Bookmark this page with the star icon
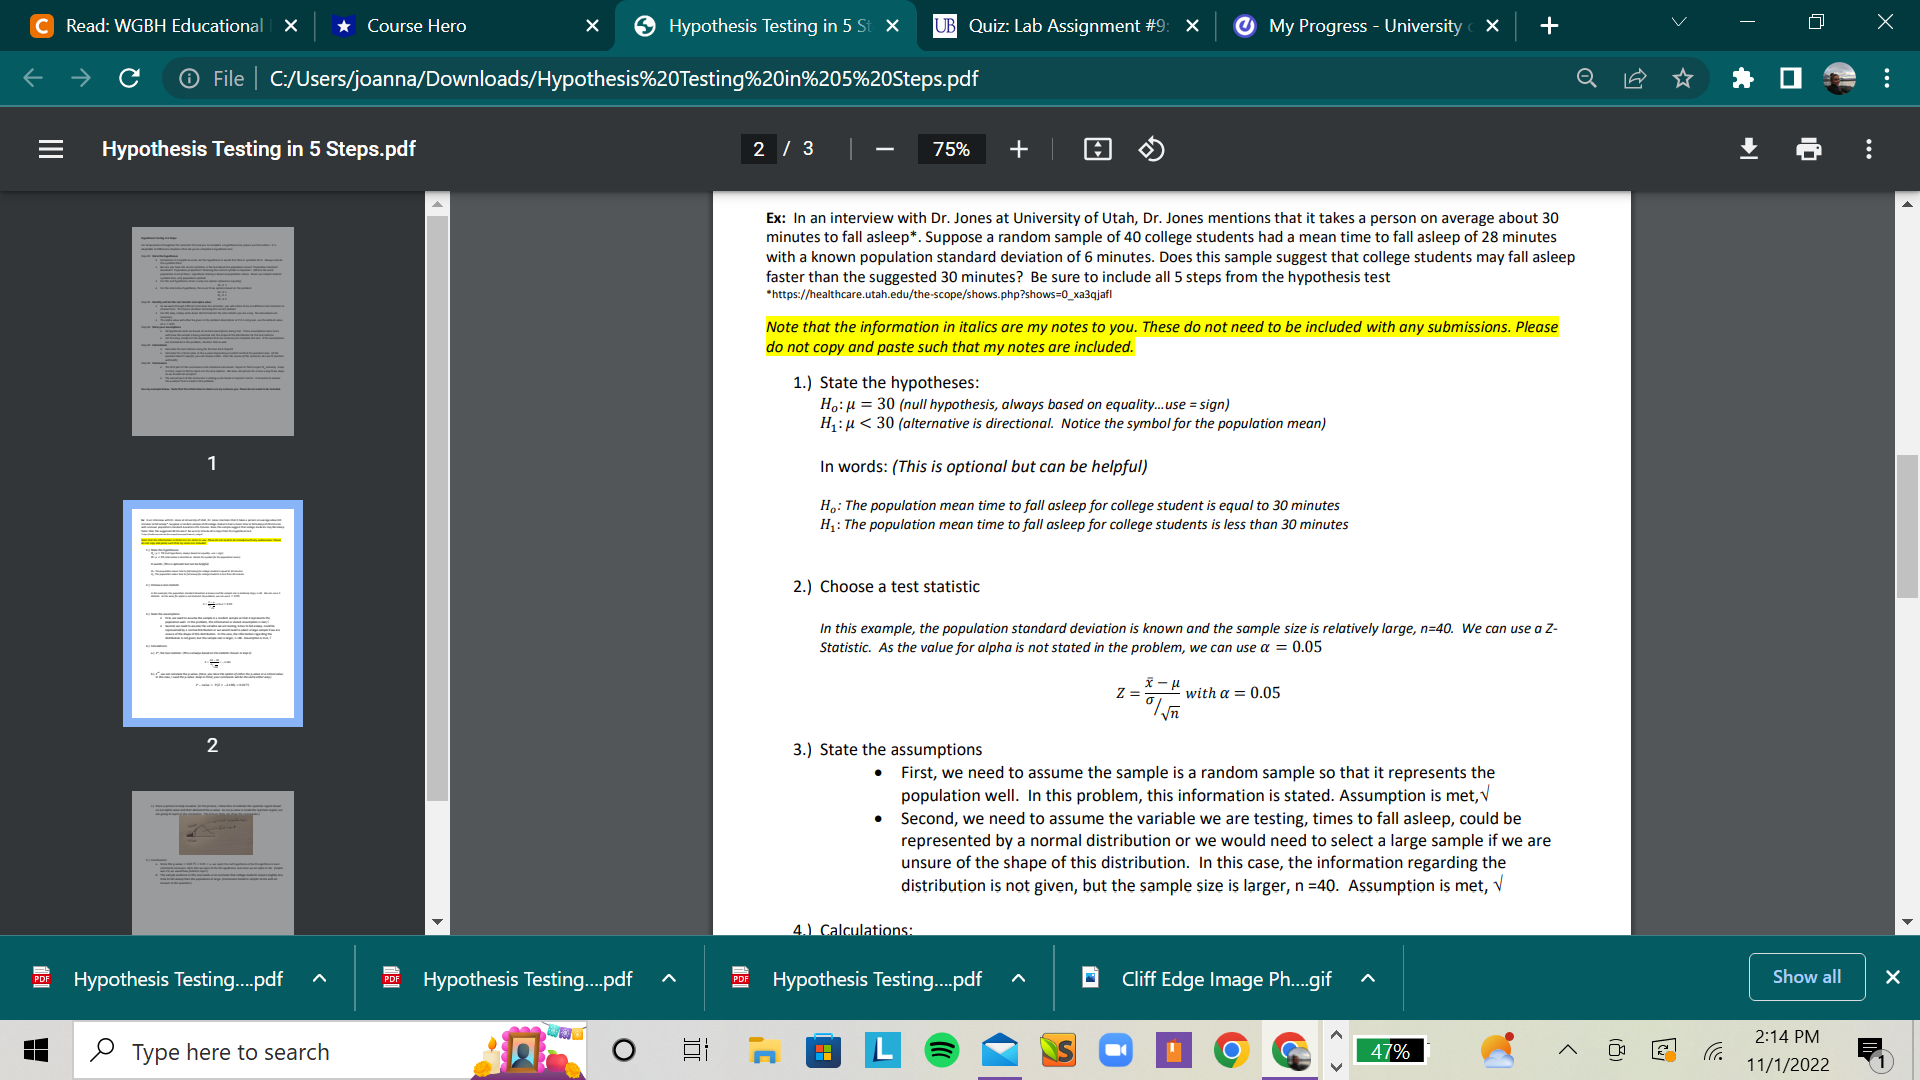The width and height of the screenshot is (1920, 1080). click(1683, 78)
